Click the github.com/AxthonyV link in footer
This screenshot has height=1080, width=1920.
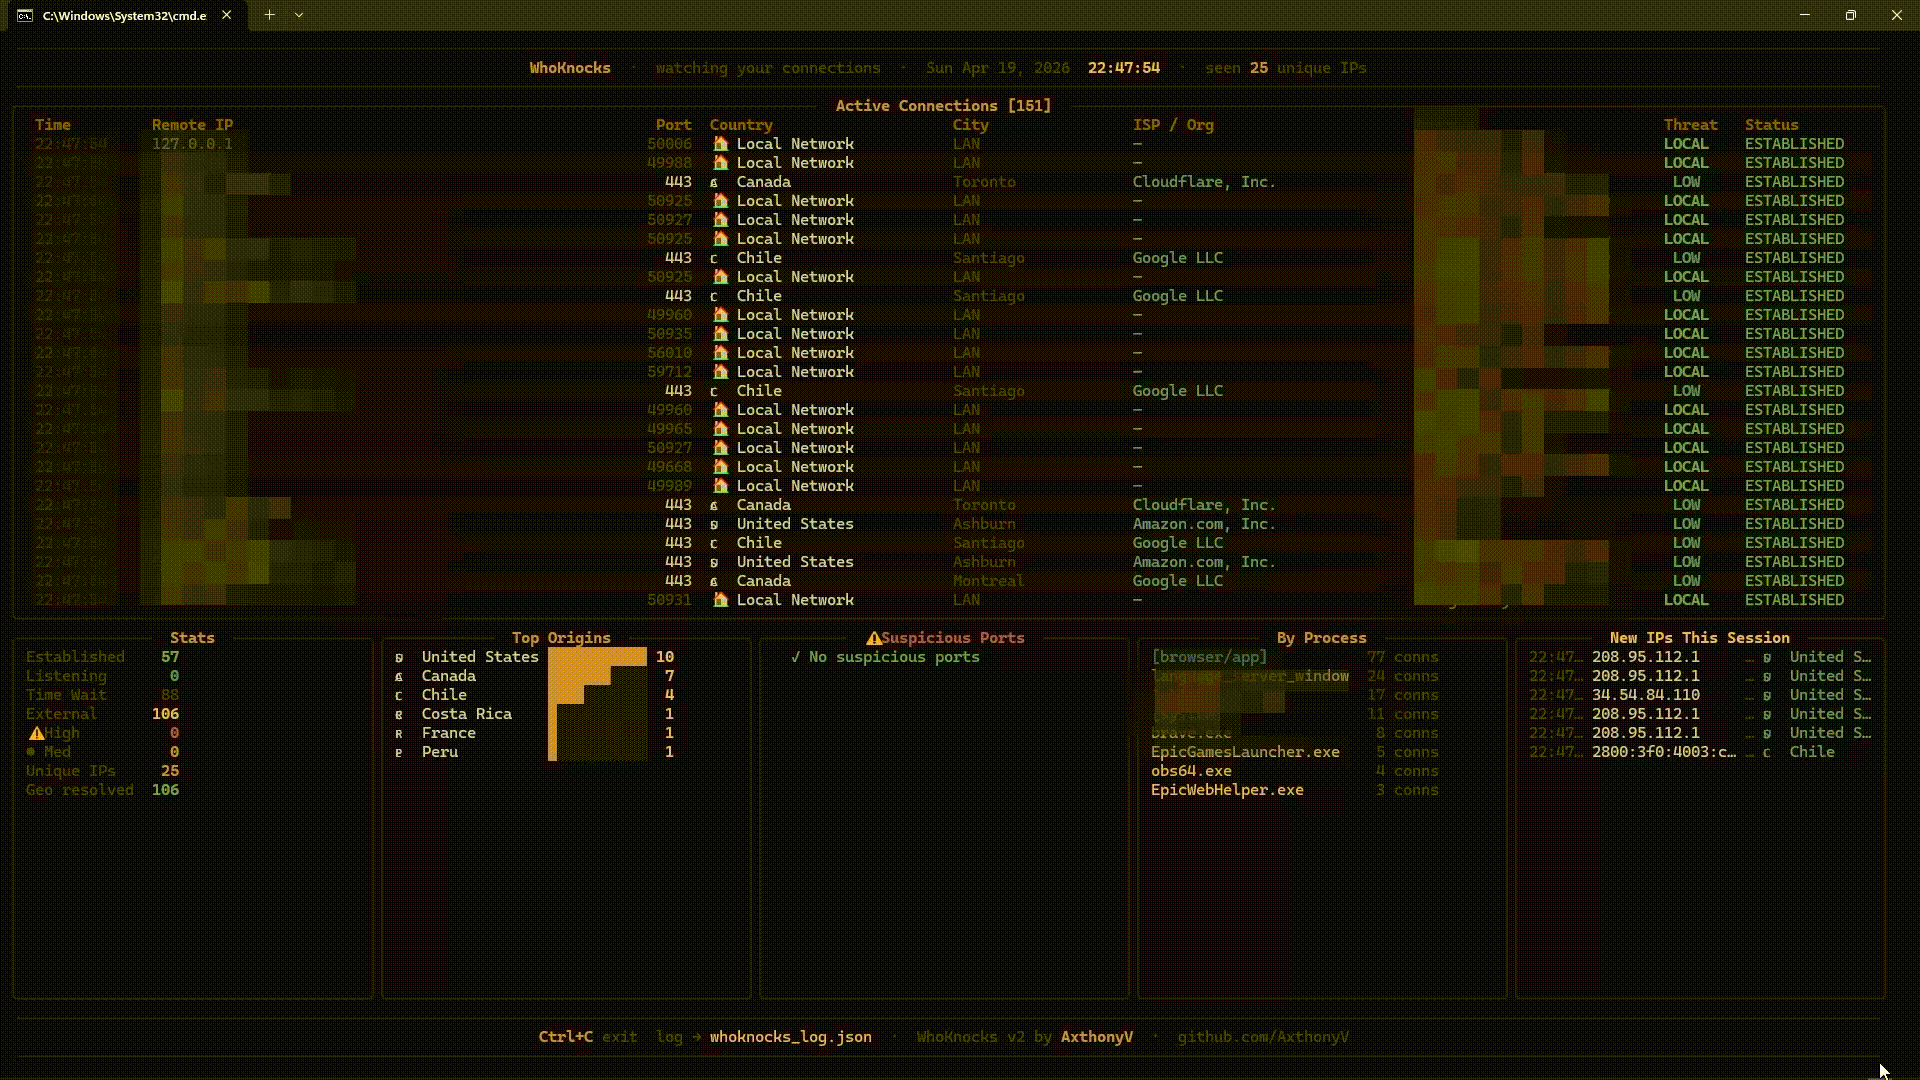pyautogui.click(x=1262, y=1037)
